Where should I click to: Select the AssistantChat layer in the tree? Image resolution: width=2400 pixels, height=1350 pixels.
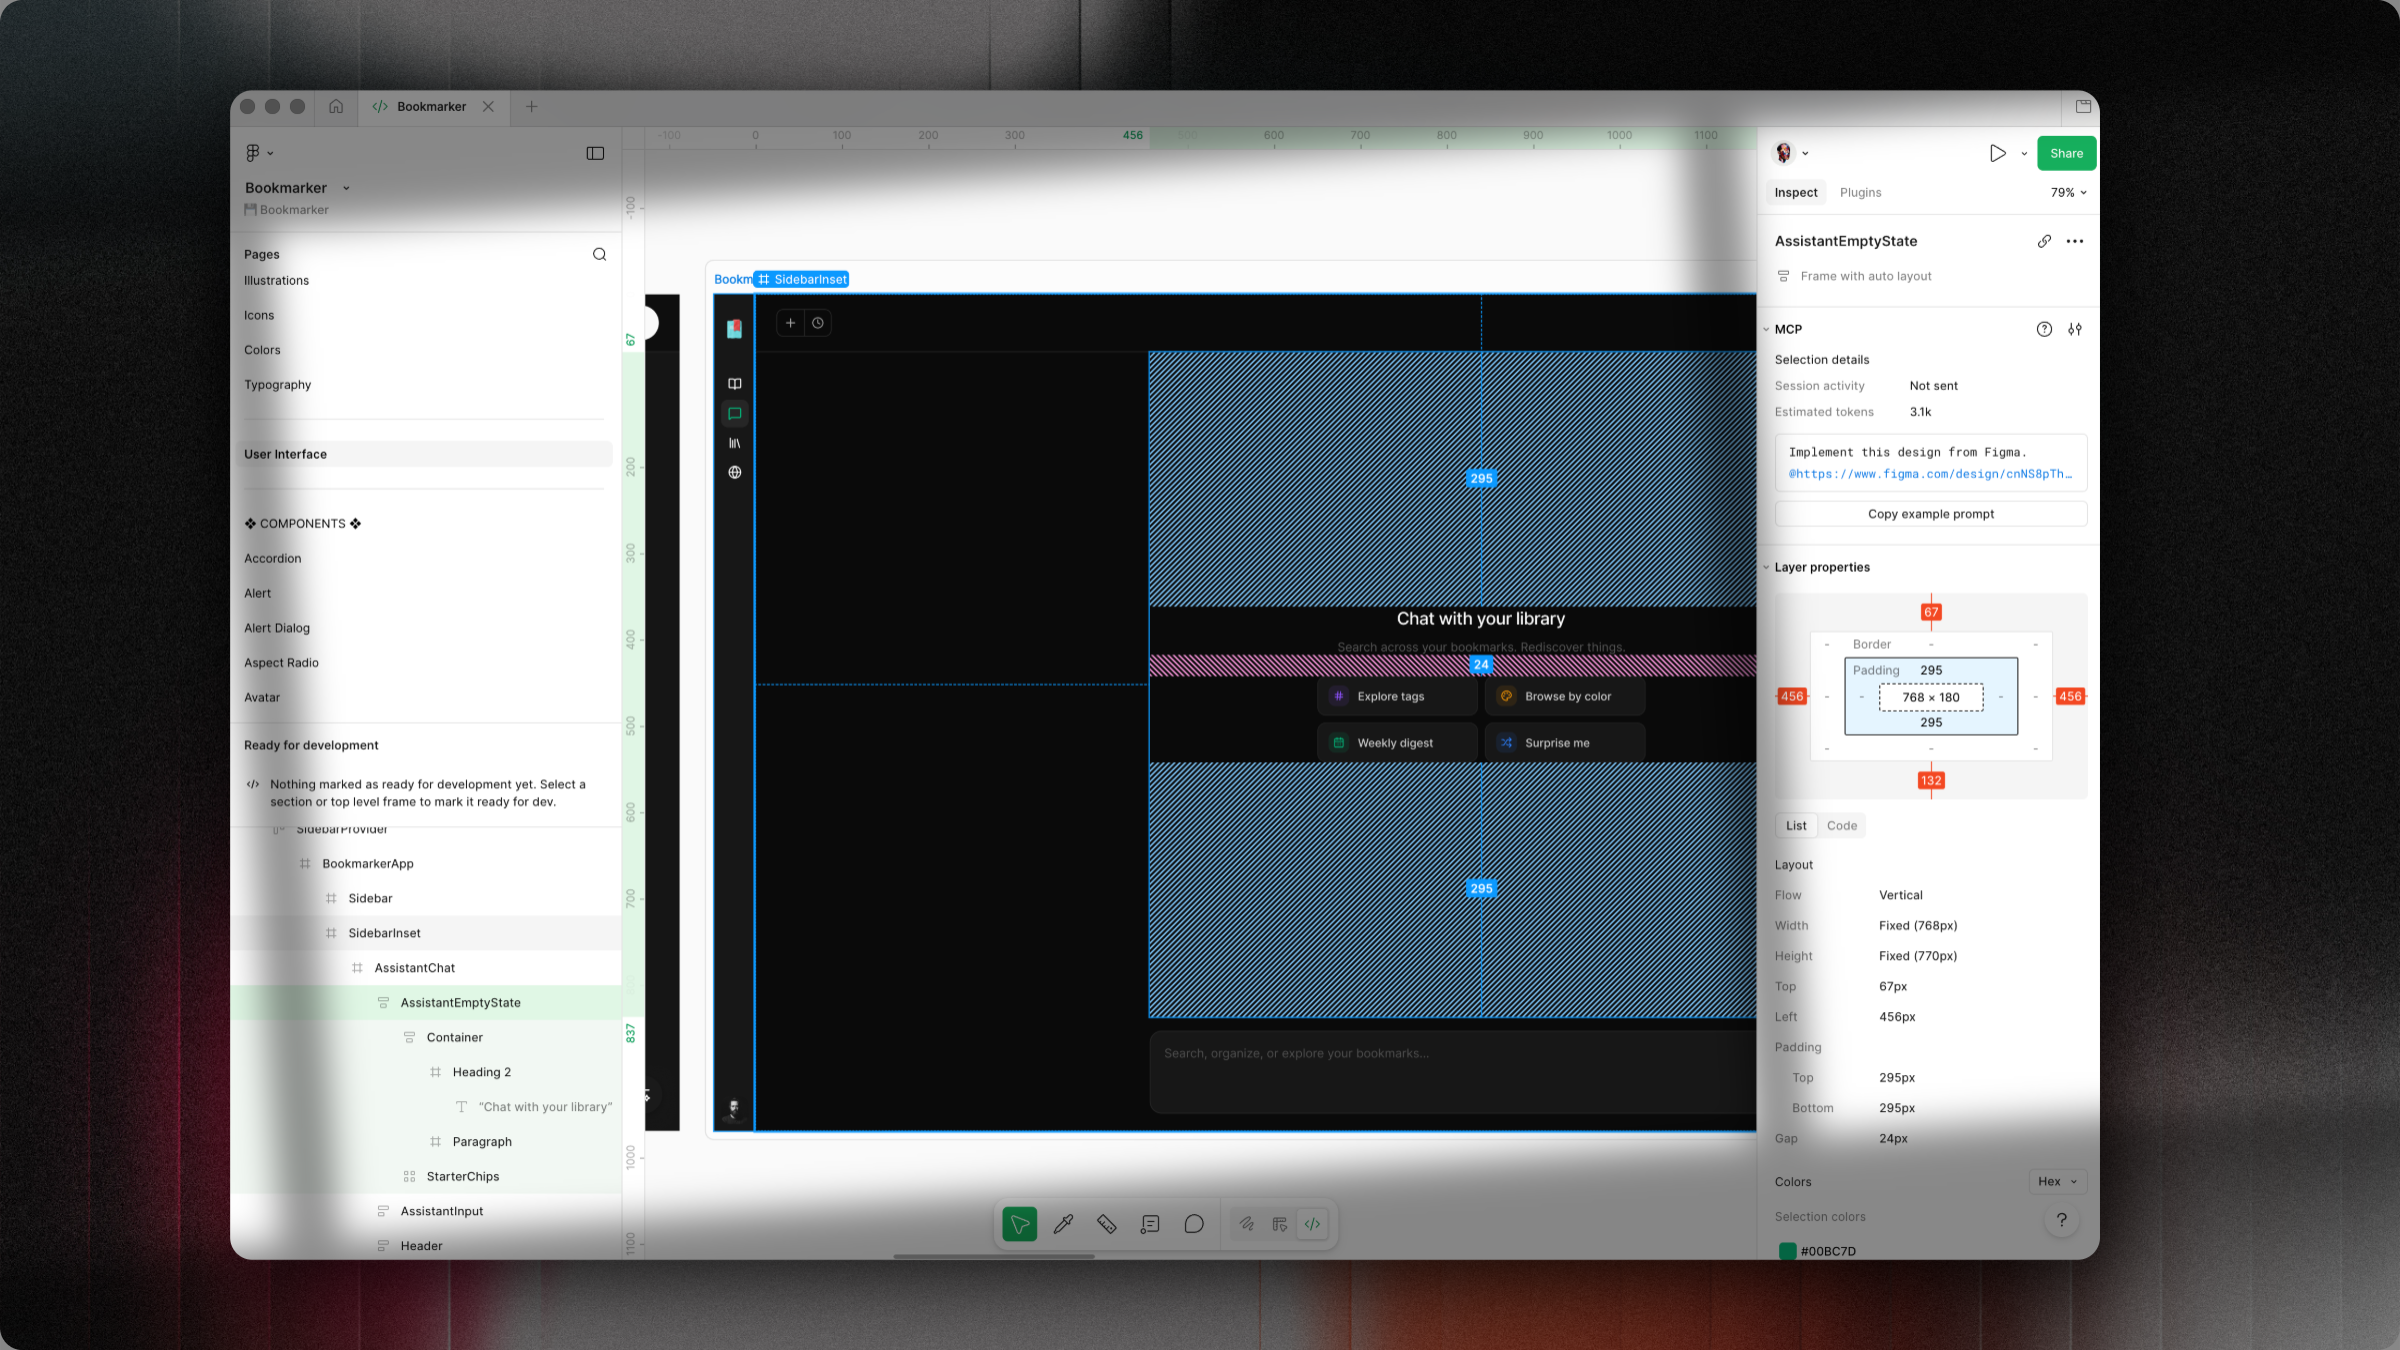tap(414, 967)
